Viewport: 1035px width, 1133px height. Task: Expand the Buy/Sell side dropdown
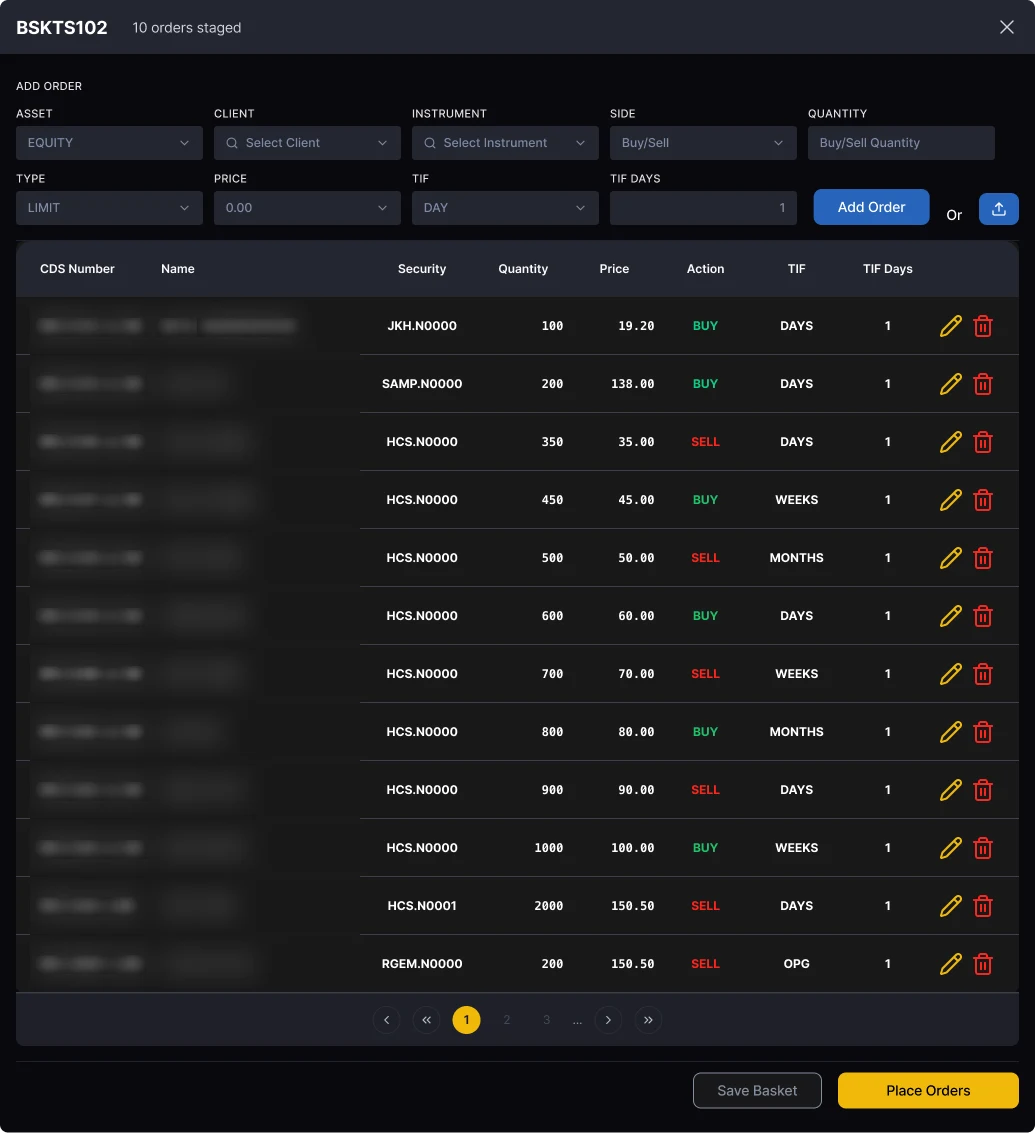(703, 143)
